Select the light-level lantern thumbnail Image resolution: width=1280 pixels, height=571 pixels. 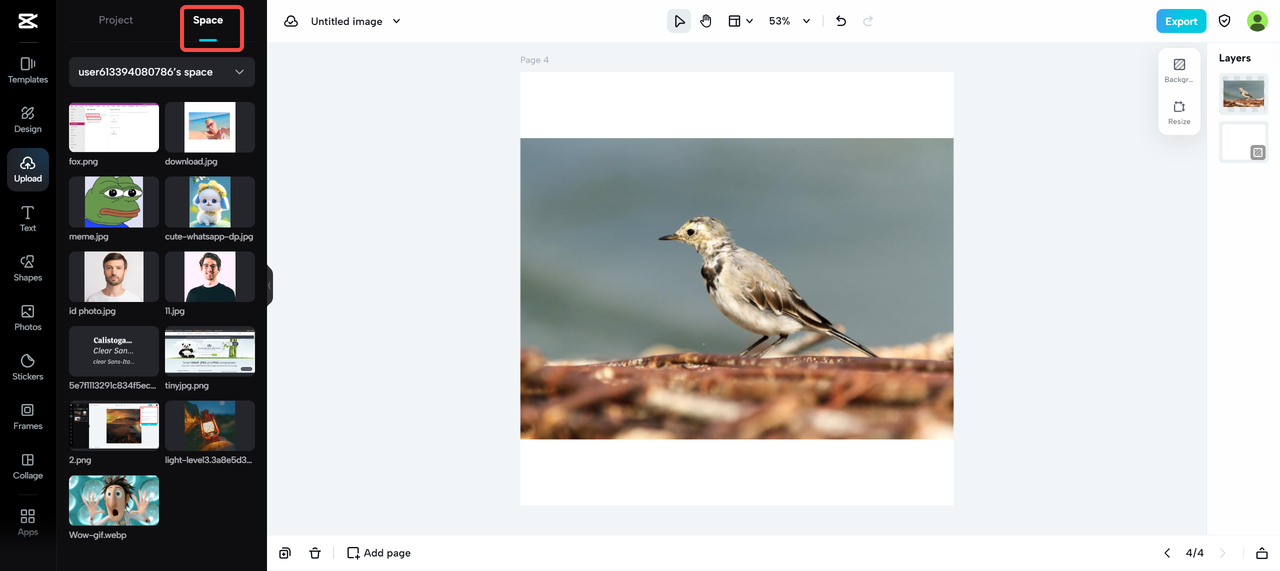(210, 426)
